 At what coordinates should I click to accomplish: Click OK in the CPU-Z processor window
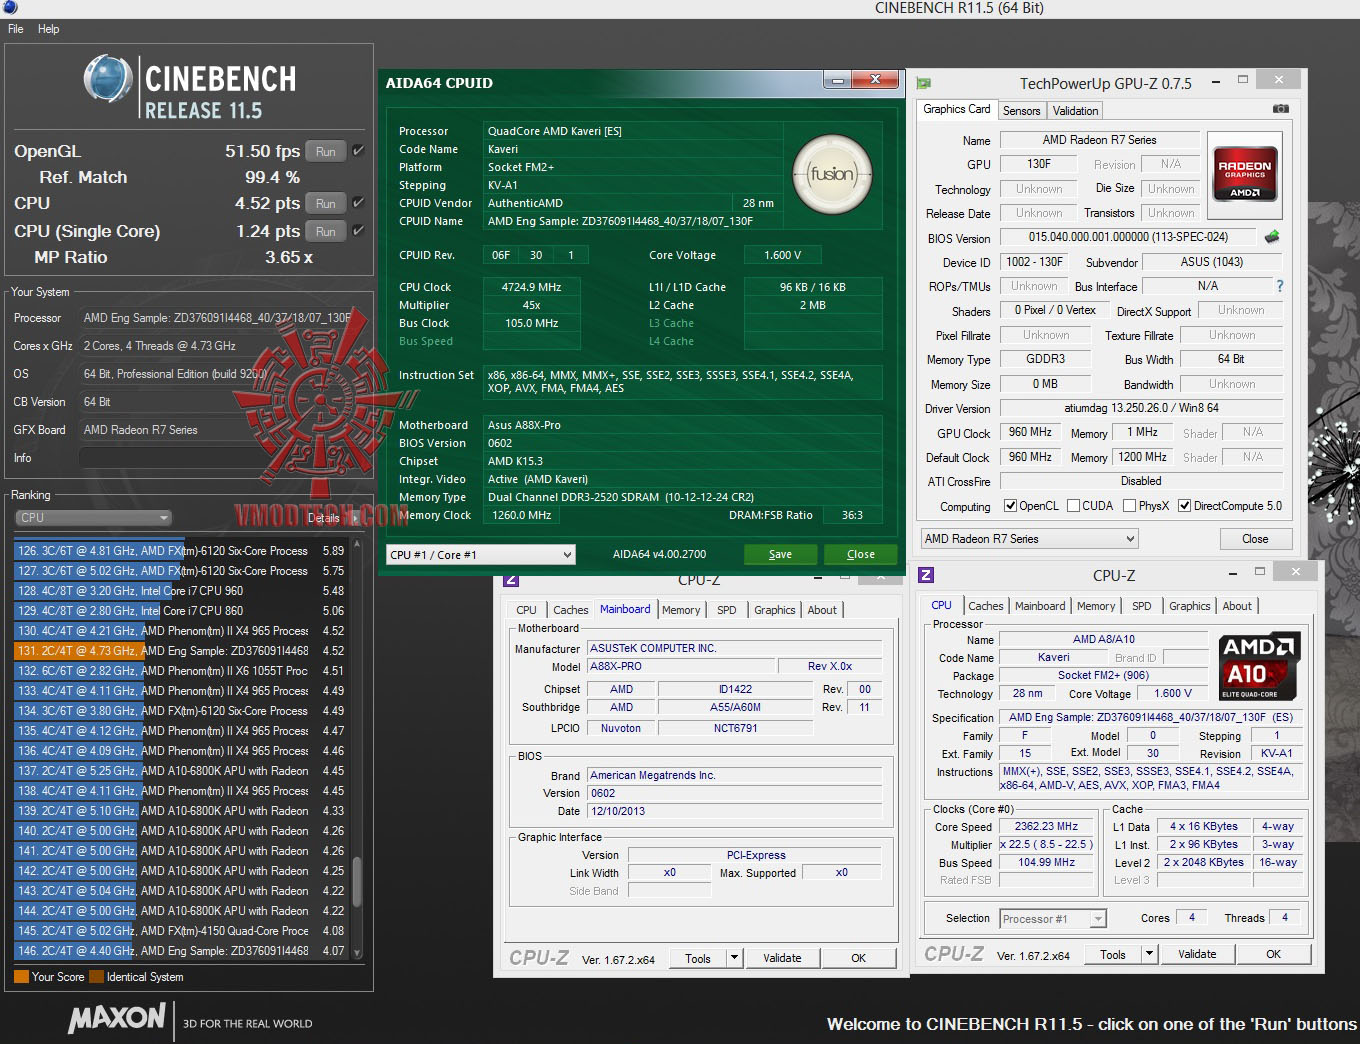[1273, 954]
